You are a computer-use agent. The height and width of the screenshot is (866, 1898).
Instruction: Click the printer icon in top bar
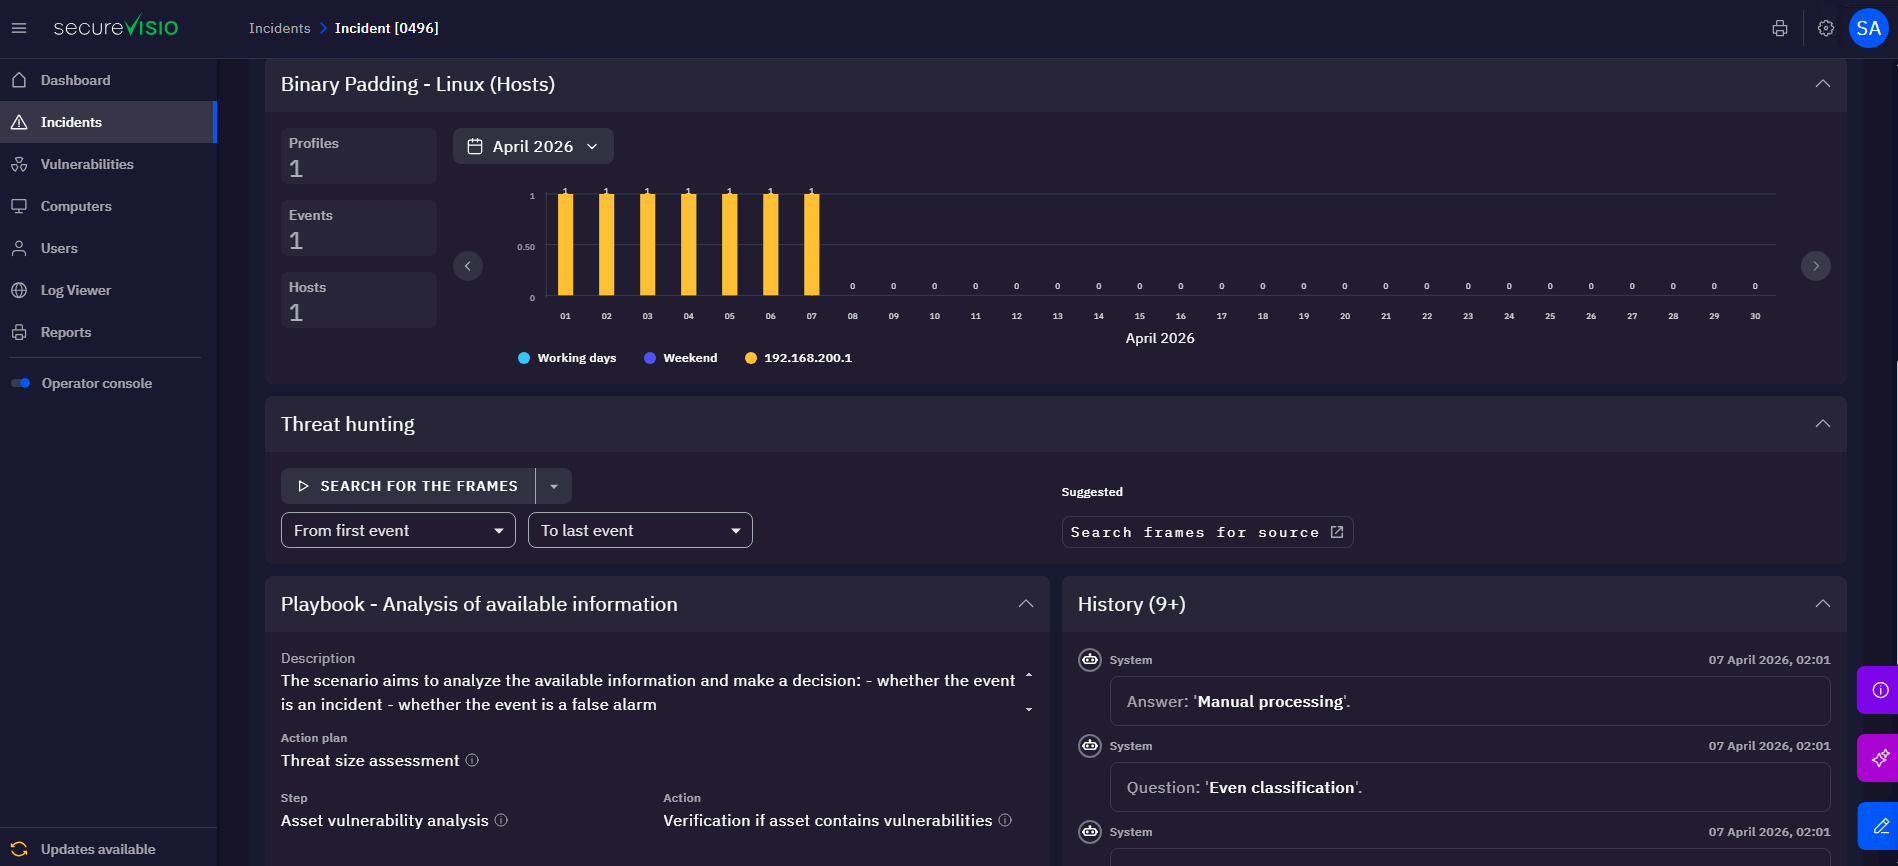(1779, 28)
